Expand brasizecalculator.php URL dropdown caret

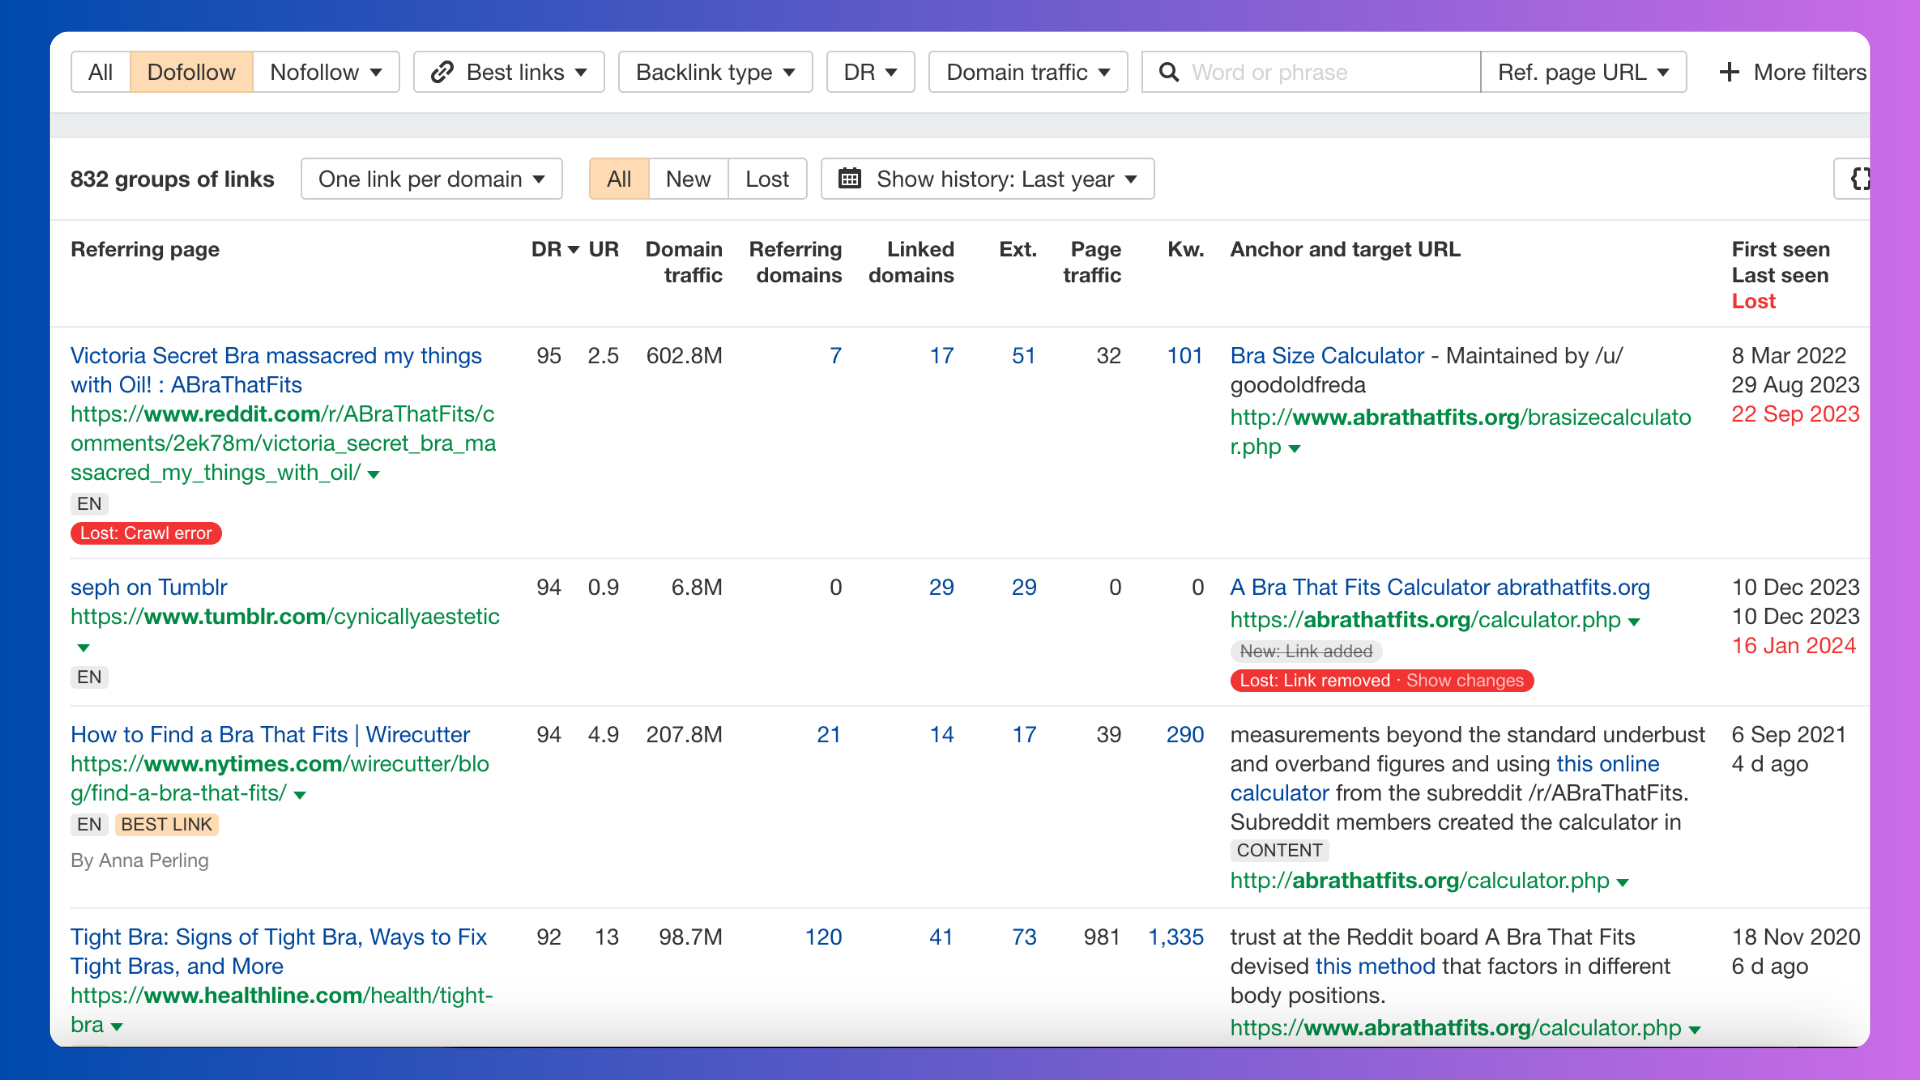[1295, 449]
